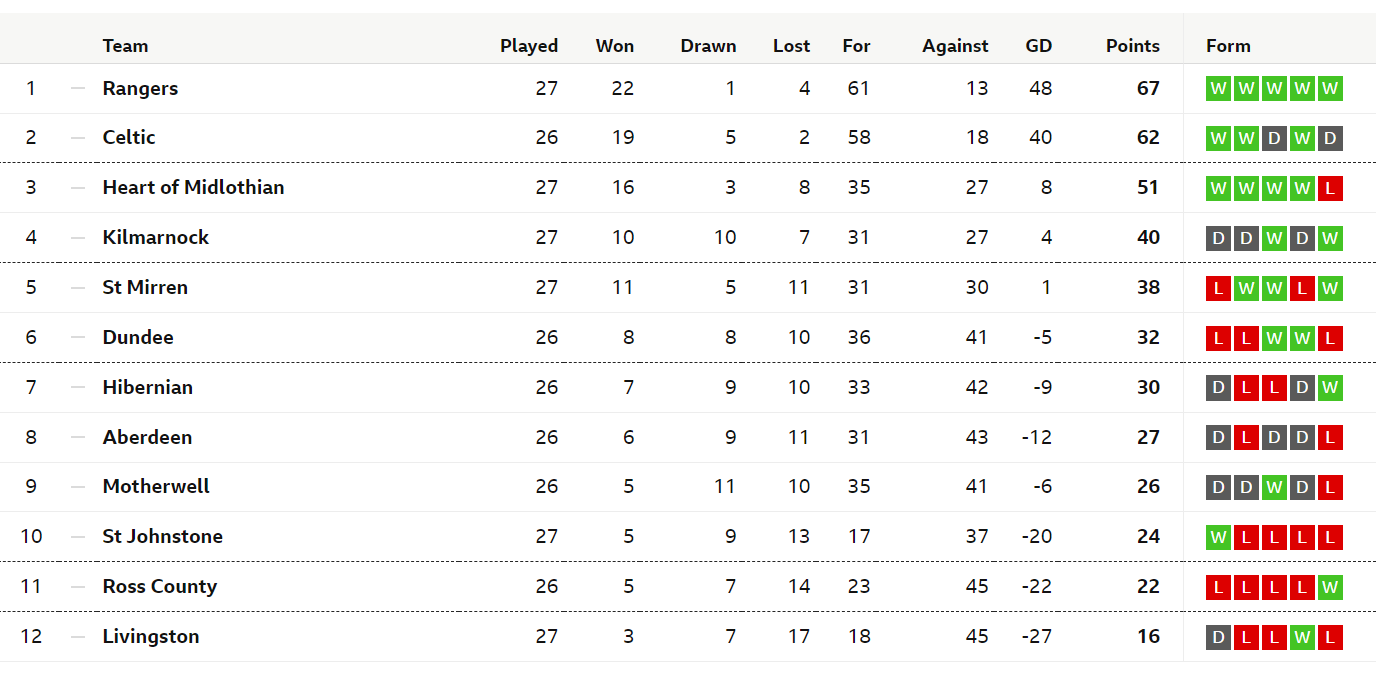This screenshot has height=676, width=1376.
Task: Open the Heart of Midlothian team link
Action: [x=193, y=187]
